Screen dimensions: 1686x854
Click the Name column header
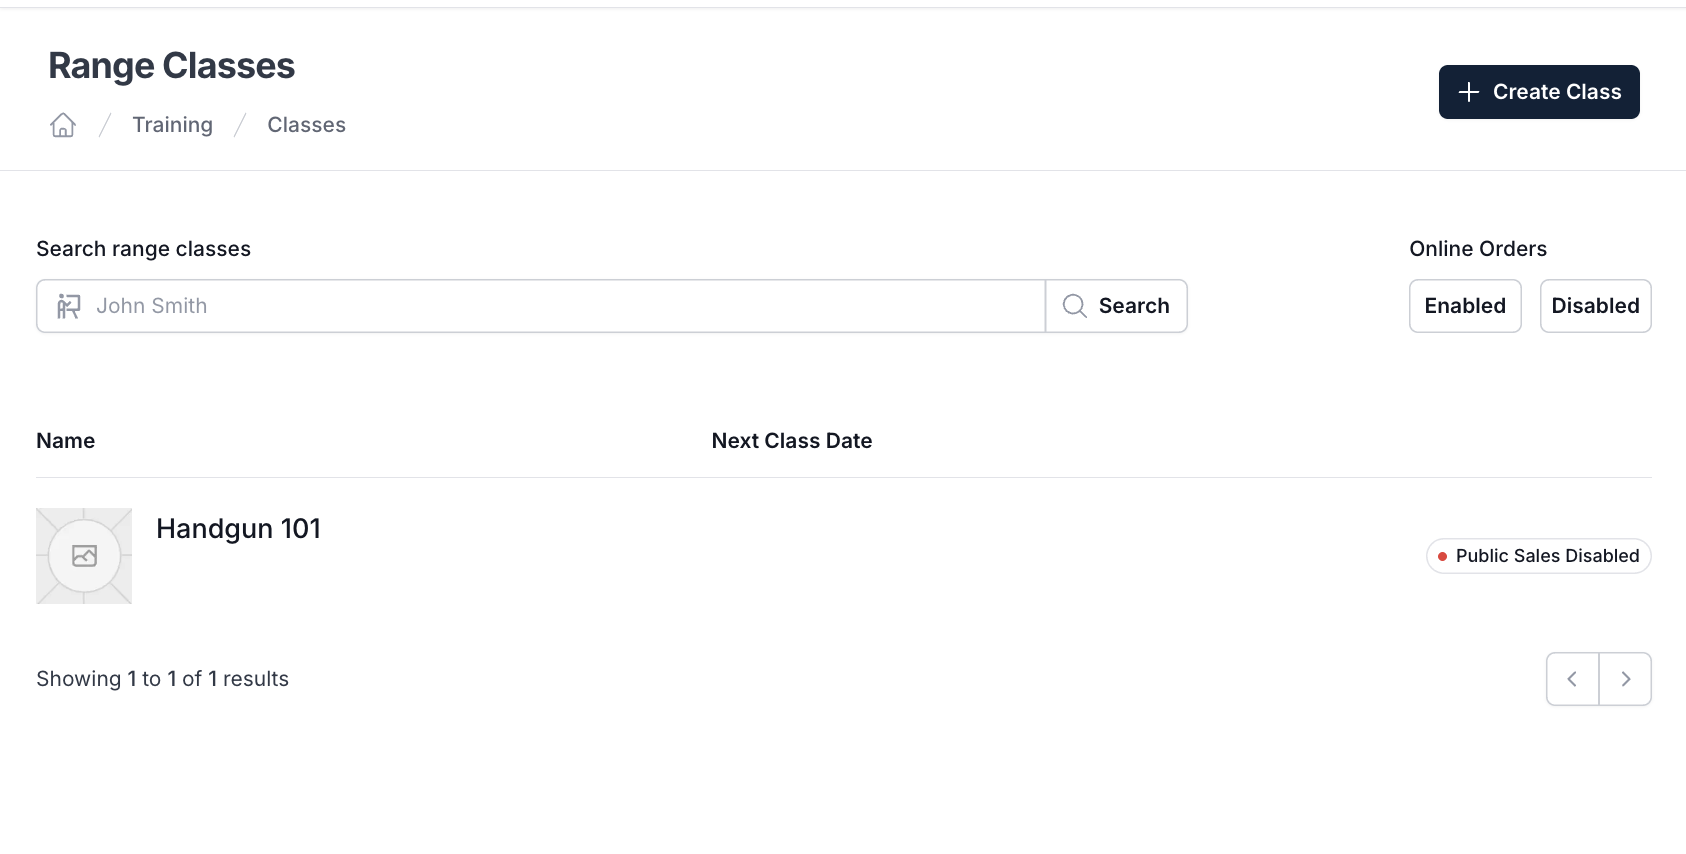(x=66, y=441)
